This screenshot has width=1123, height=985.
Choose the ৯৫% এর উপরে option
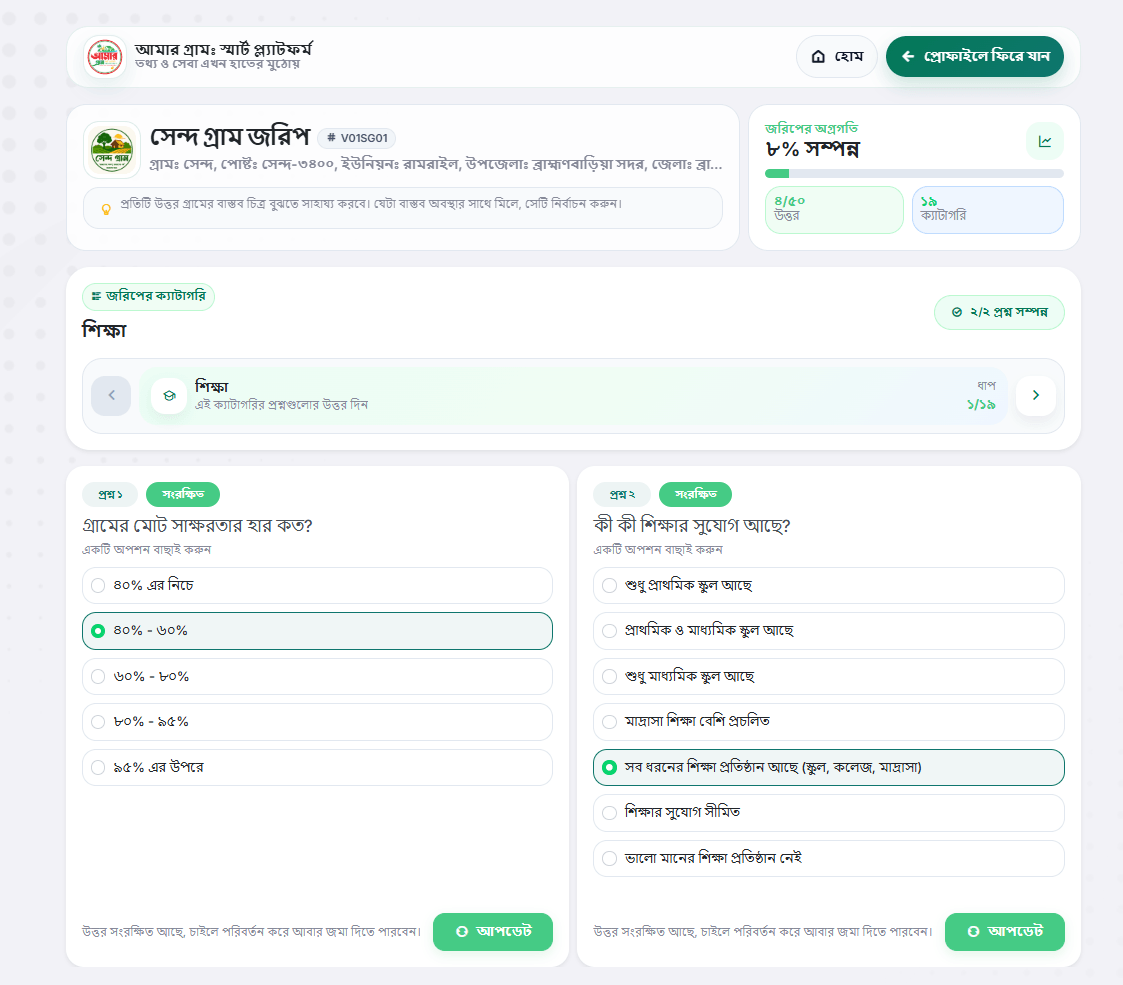(x=317, y=767)
